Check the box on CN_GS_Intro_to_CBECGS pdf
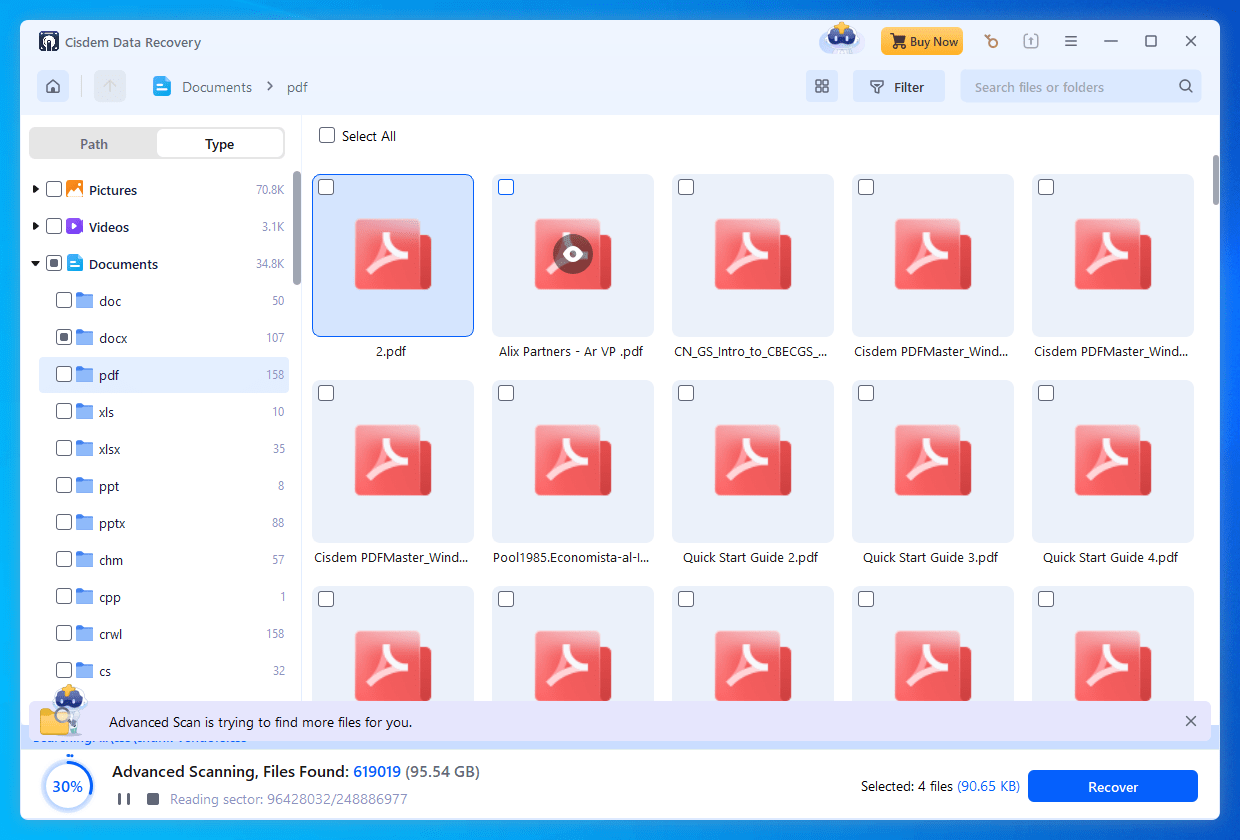 pos(686,187)
